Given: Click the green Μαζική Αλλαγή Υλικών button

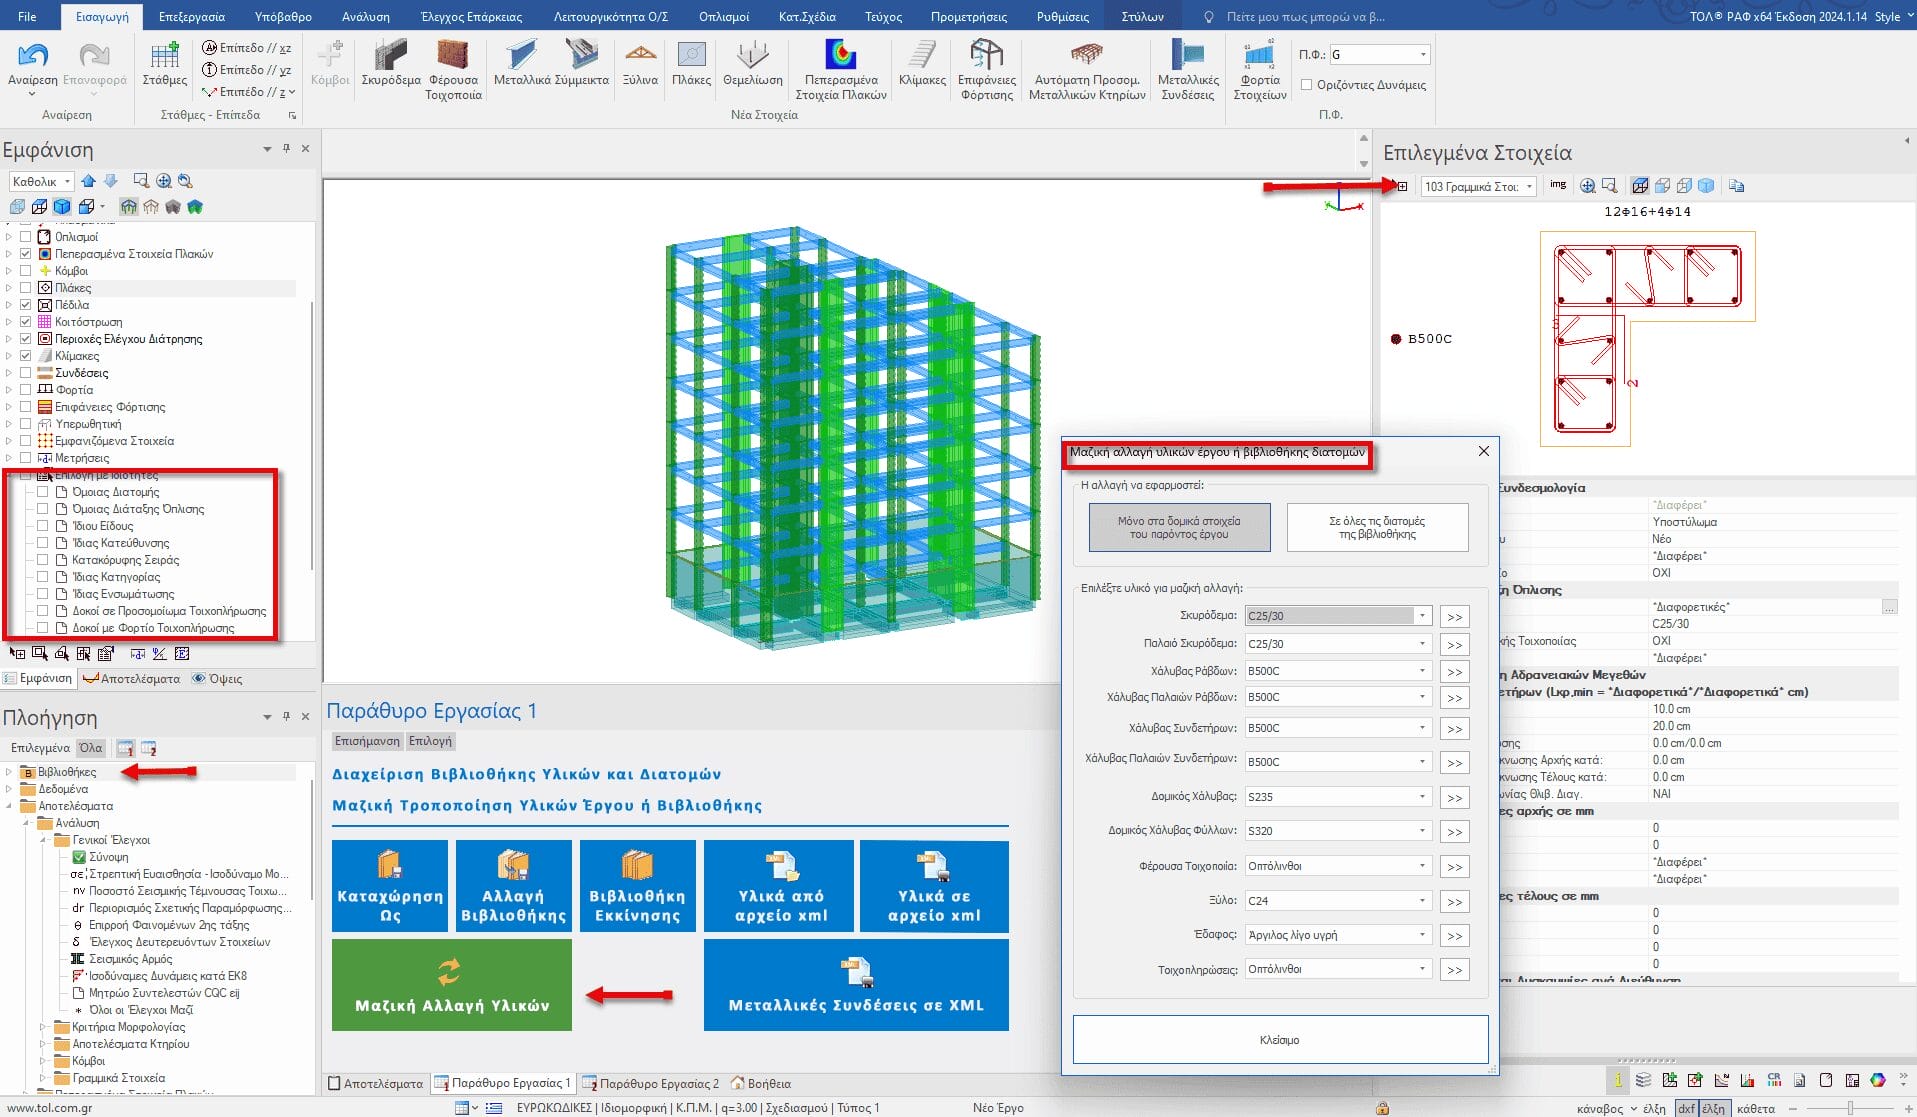Looking at the screenshot, I should click(451, 985).
